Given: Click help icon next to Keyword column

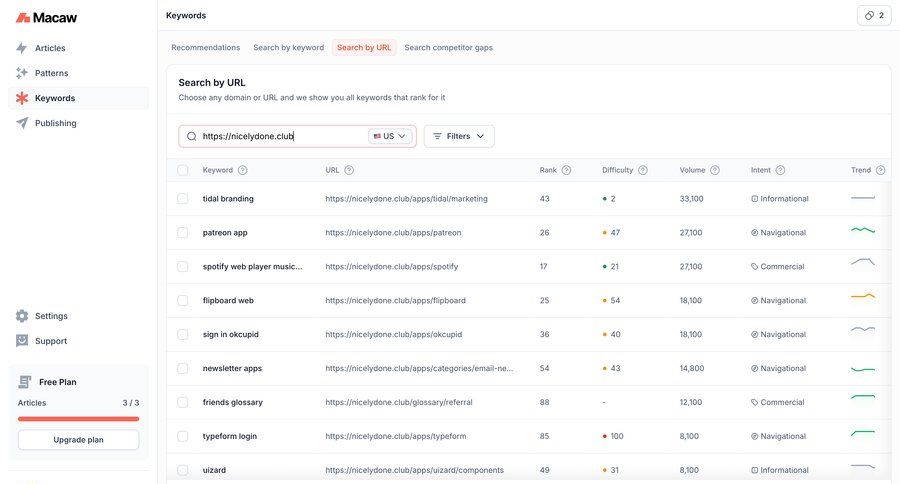Looking at the screenshot, I should (x=242, y=170).
